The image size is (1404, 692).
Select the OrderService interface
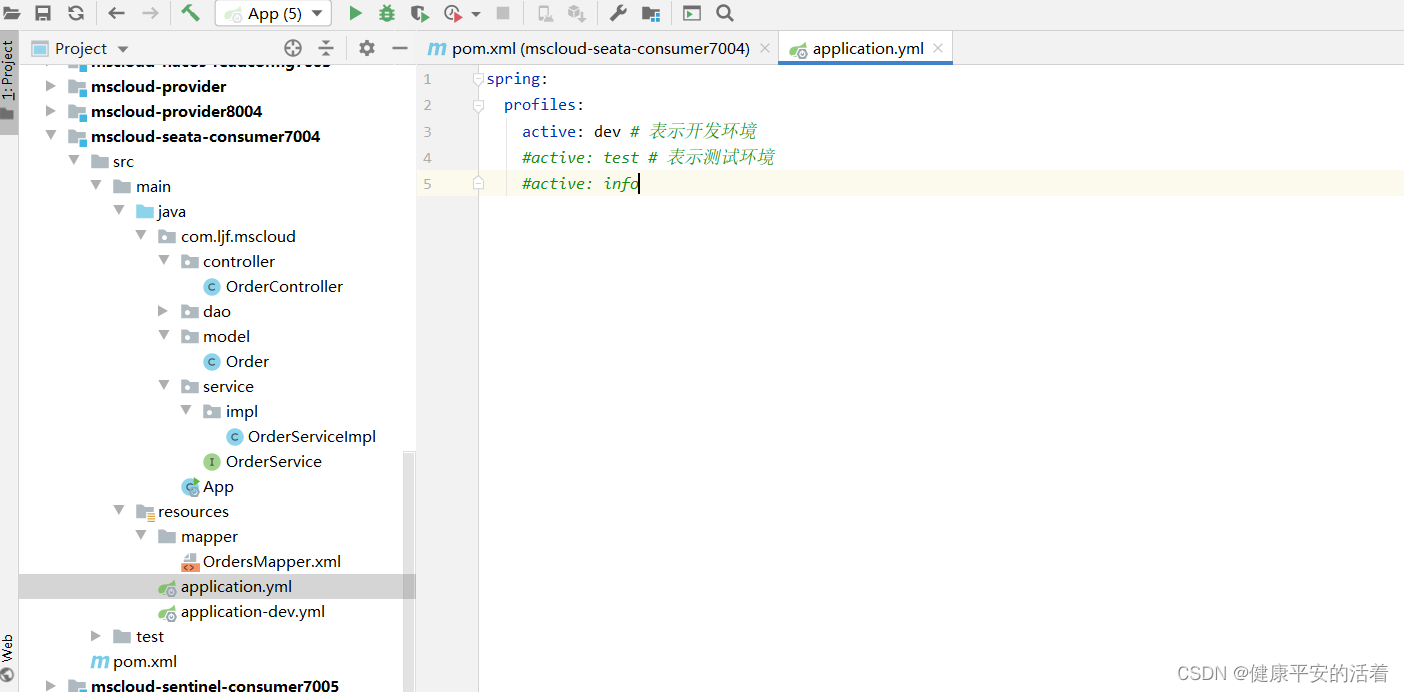[263, 461]
